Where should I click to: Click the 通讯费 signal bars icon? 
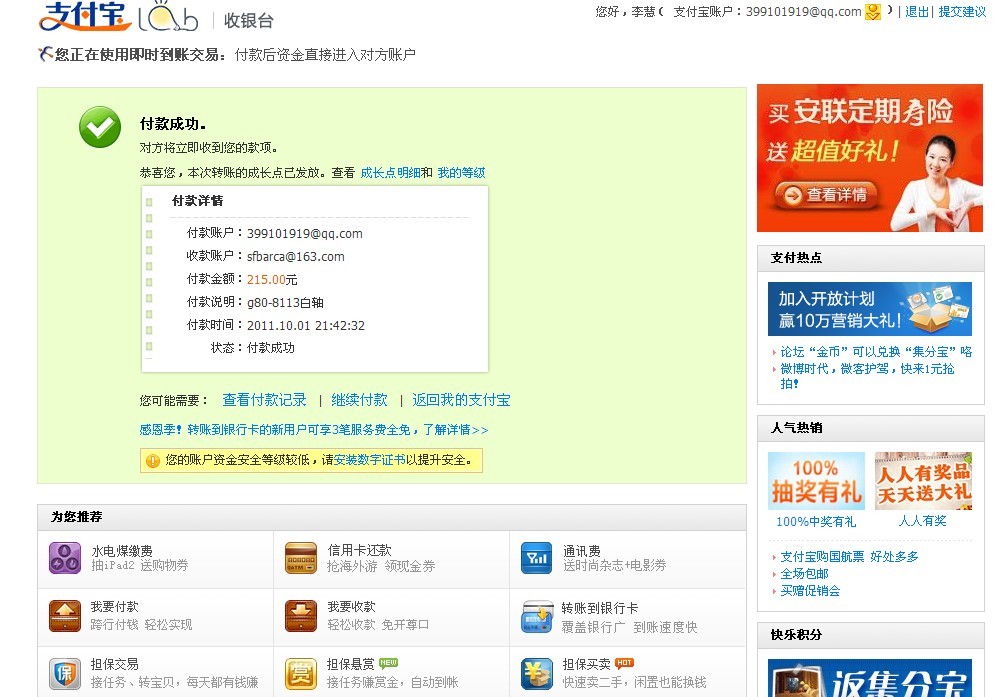point(537,558)
